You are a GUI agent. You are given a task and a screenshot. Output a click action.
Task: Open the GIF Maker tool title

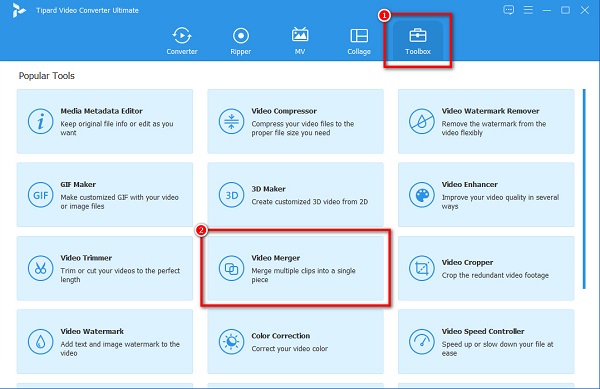pos(78,184)
